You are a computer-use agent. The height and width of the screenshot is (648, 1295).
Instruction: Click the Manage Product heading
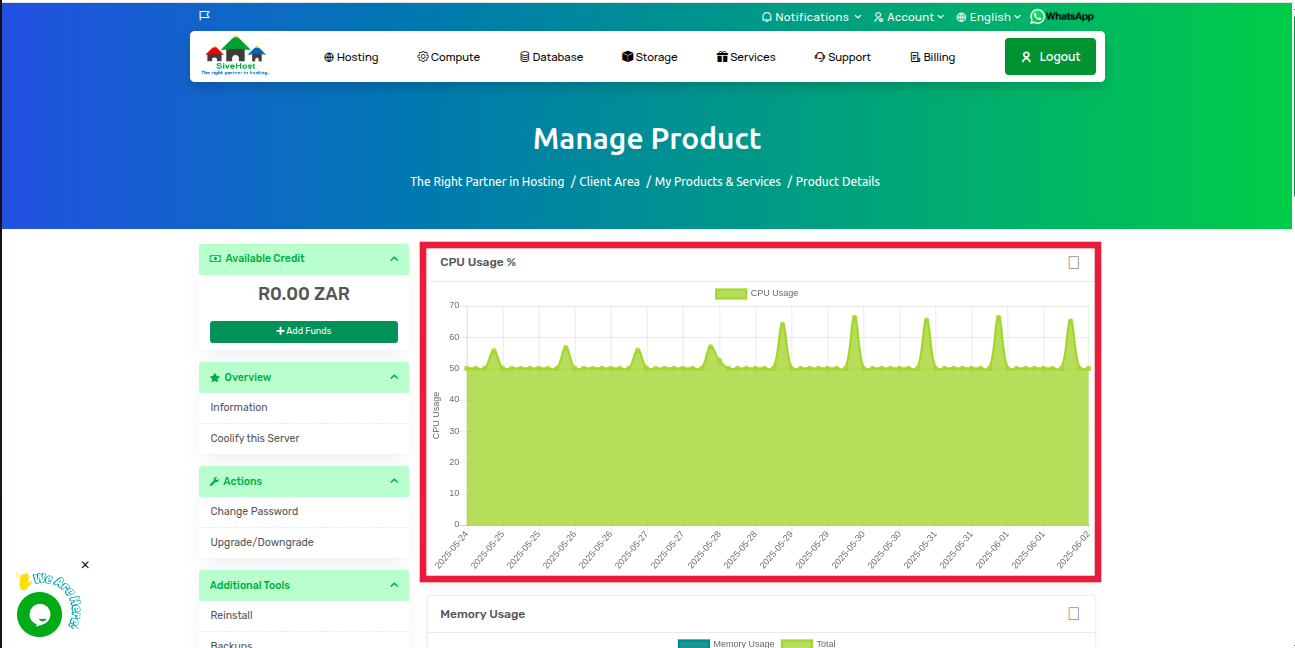647,138
